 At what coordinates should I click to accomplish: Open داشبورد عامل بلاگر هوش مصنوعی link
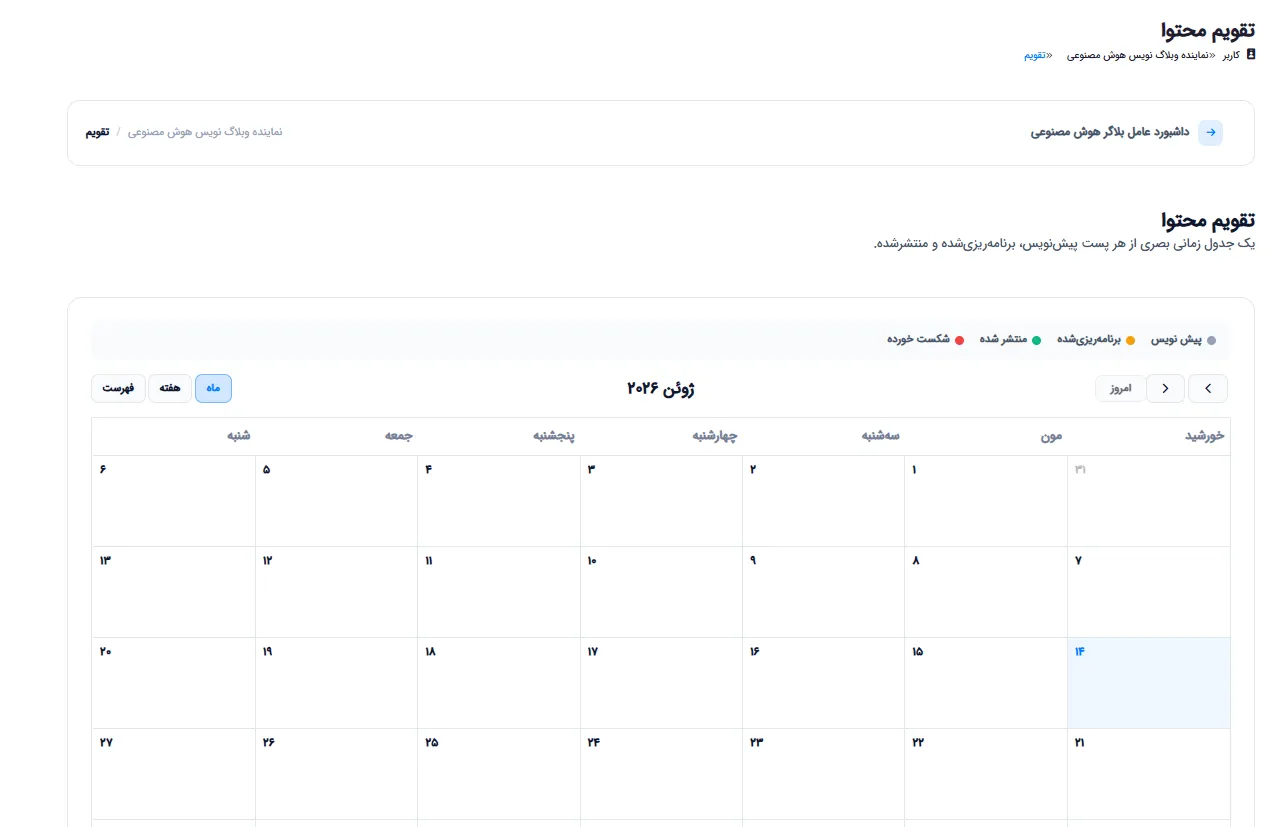coord(1110,132)
